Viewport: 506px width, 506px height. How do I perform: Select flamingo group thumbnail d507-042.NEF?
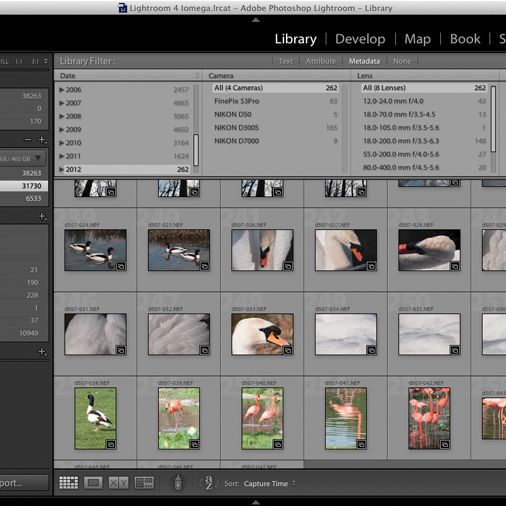pos(429,418)
